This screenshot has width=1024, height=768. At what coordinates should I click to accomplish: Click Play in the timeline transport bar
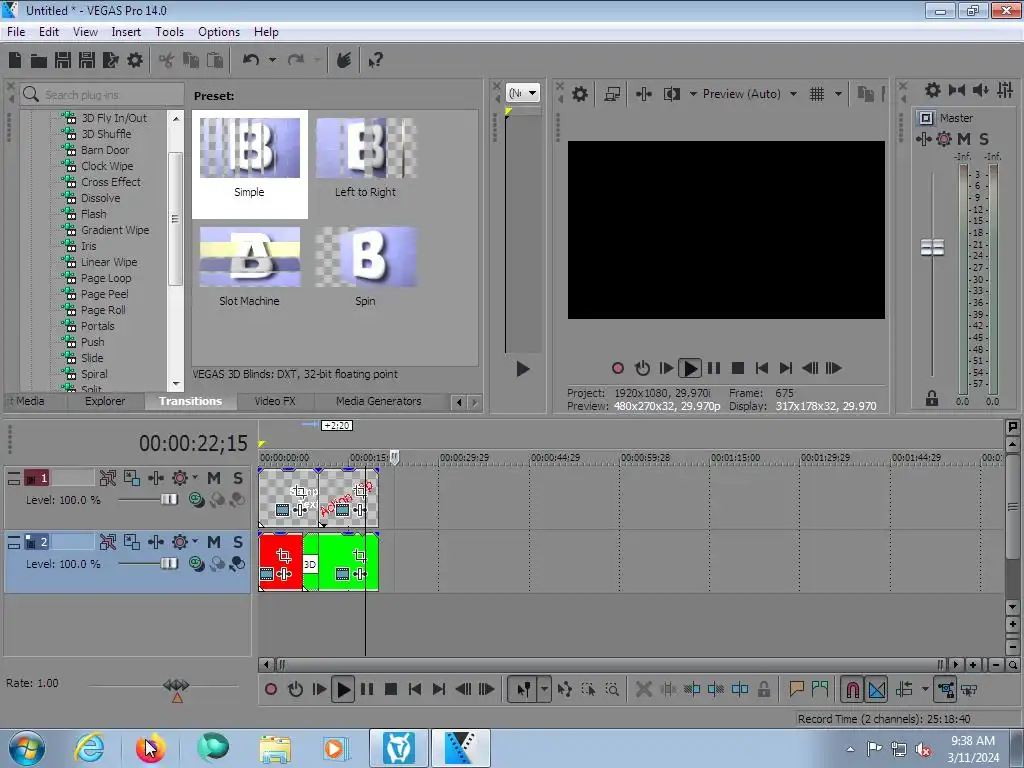(x=343, y=689)
